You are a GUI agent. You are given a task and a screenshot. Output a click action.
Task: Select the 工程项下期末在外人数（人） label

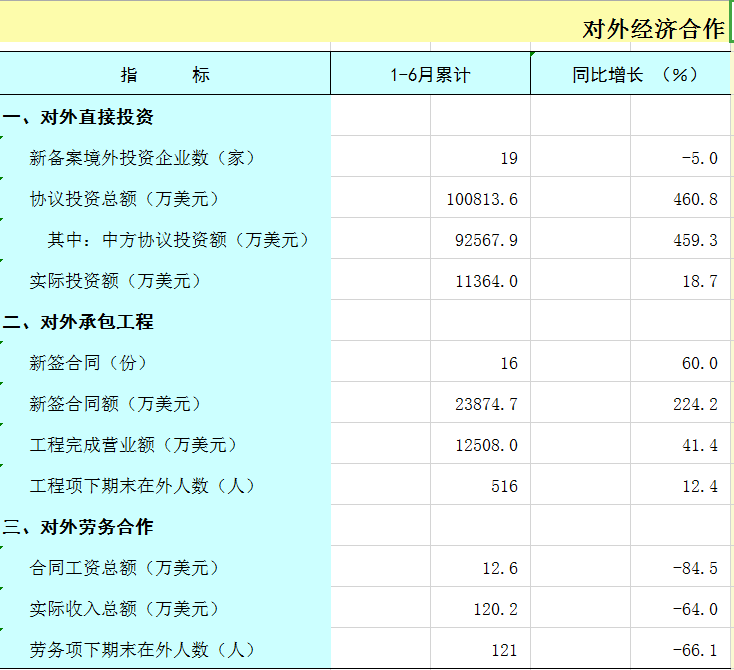pyautogui.click(x=143, y=486)
